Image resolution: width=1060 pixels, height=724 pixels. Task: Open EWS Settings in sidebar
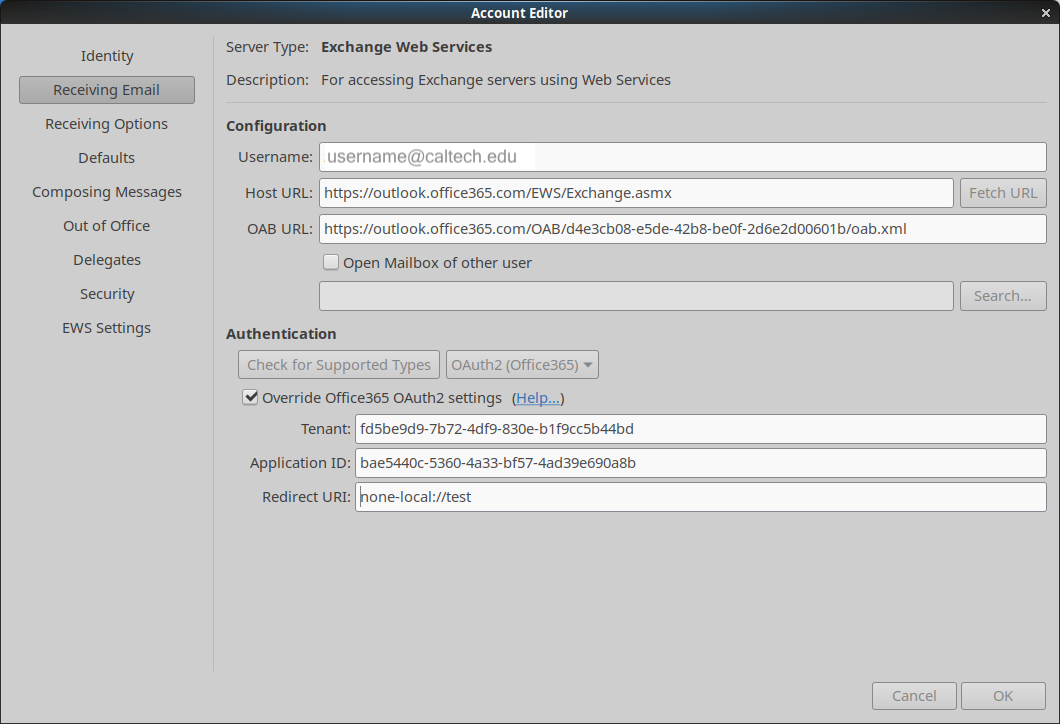pyautogui.click(x=107, y=328)
